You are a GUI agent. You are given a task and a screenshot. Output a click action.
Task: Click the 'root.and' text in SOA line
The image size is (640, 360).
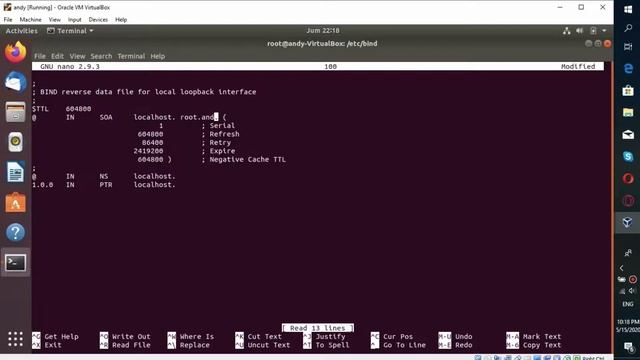[x=197, y=117]
